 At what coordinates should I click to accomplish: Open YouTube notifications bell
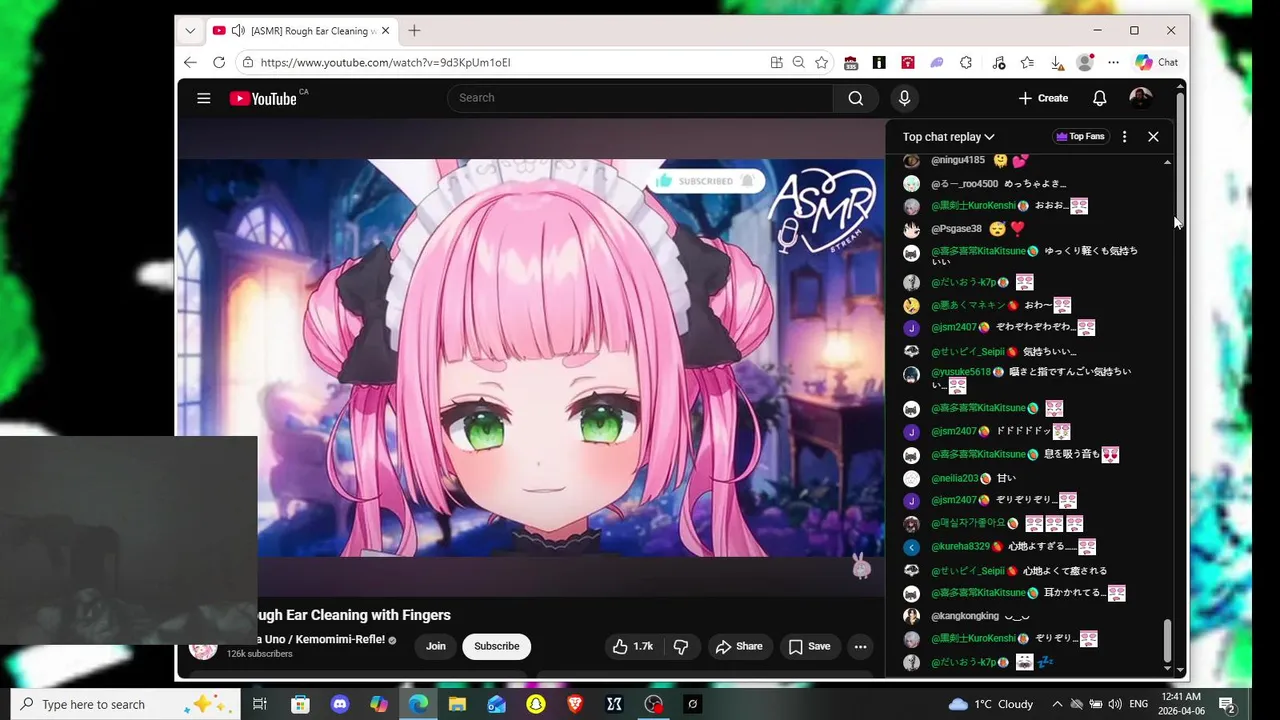pyautogui.click(x=1099, y=98)
